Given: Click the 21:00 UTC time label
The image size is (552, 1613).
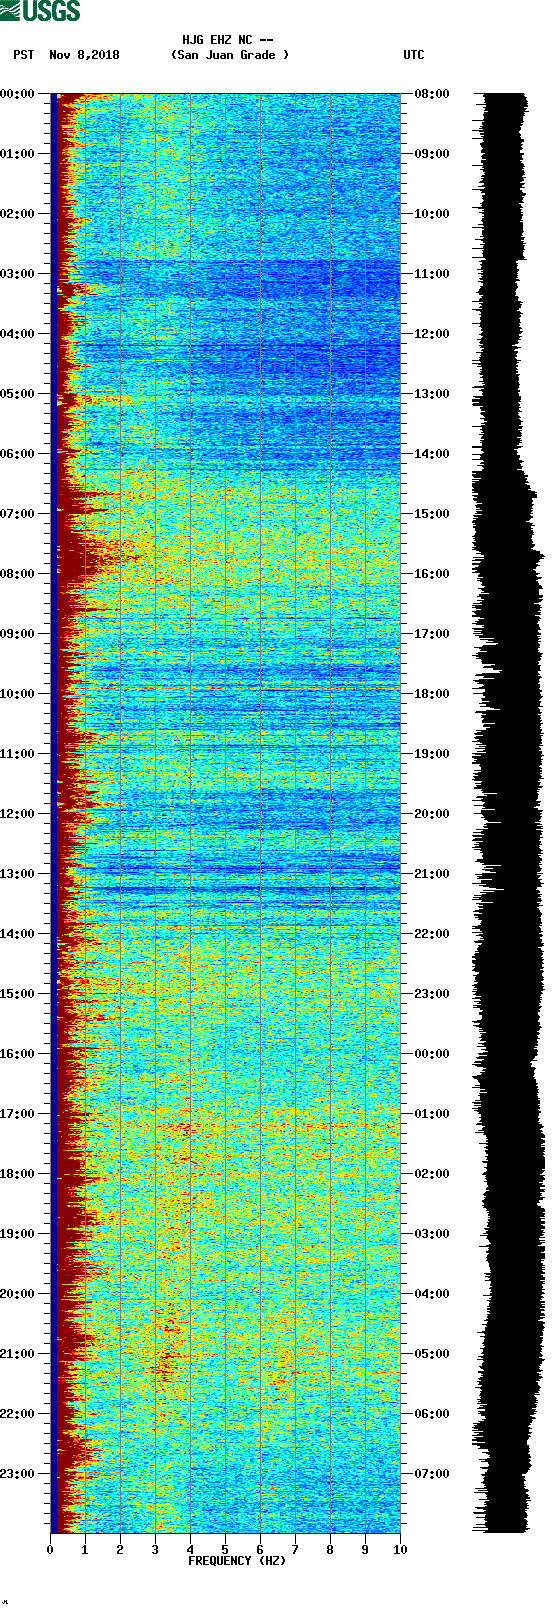Looking at the screenshot, I should pos(432,874).
